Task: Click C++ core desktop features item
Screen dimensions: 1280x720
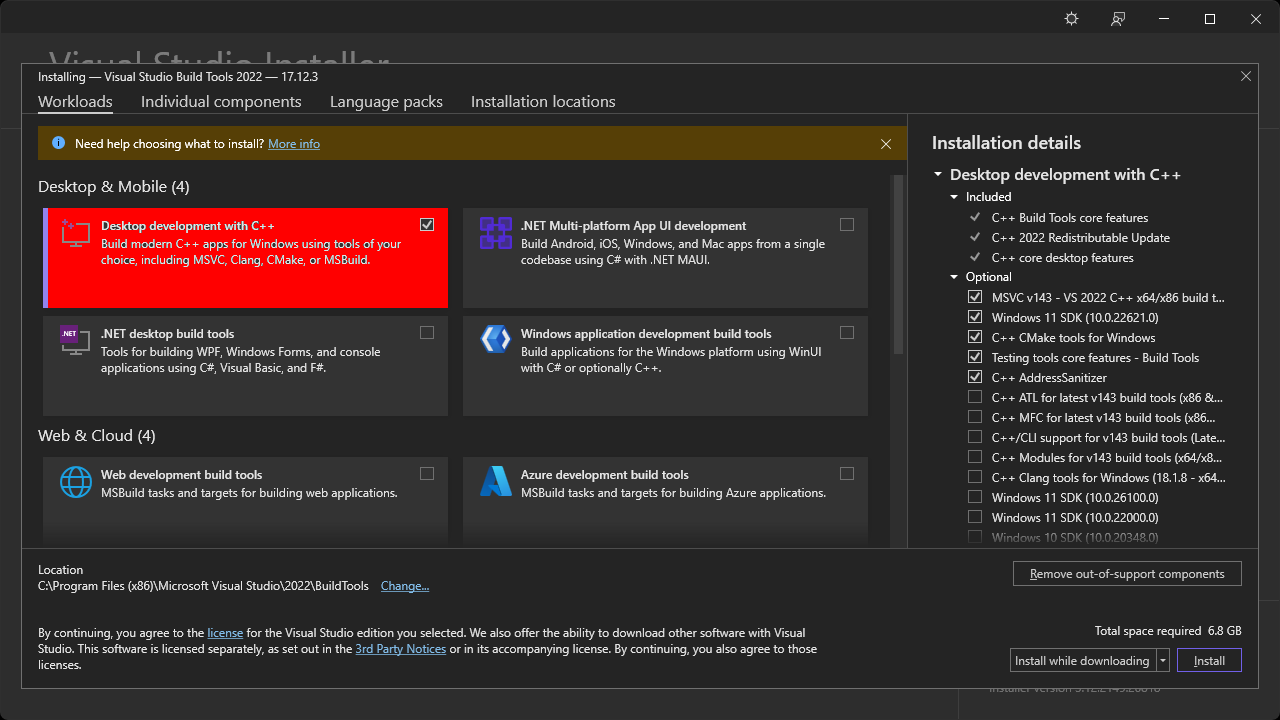Action: click(x=1063, y=257)
